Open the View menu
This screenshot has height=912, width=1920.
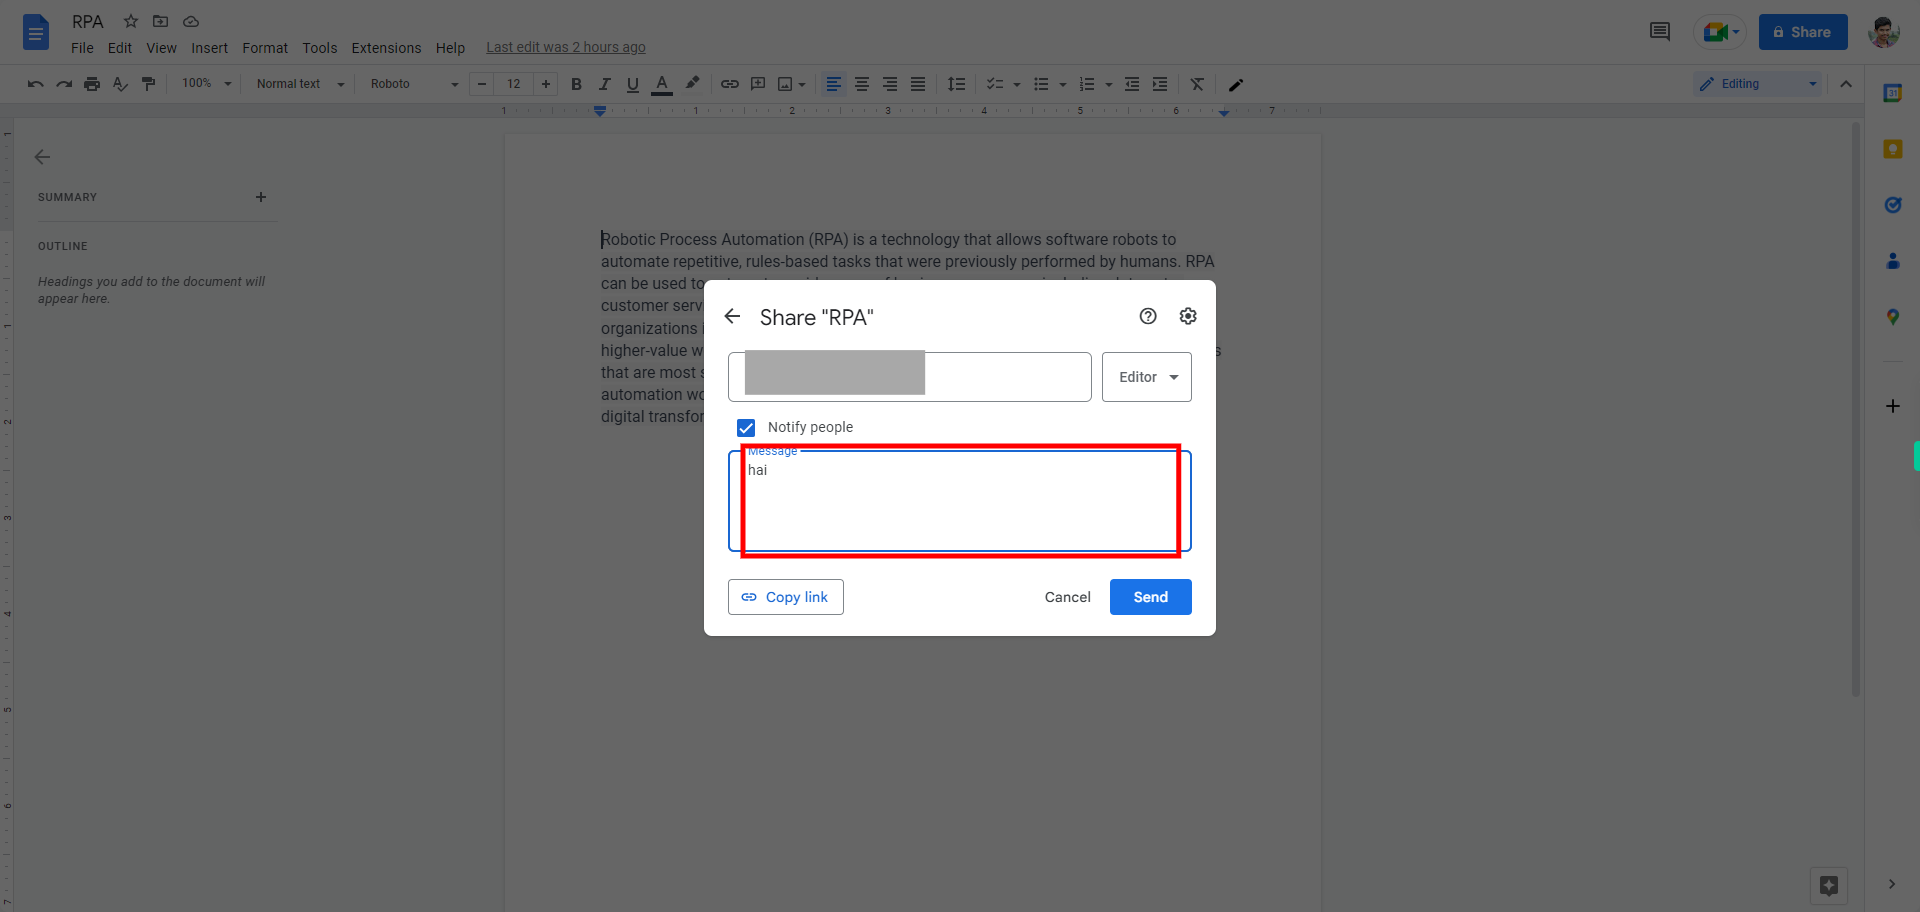(x=161, y=48)
